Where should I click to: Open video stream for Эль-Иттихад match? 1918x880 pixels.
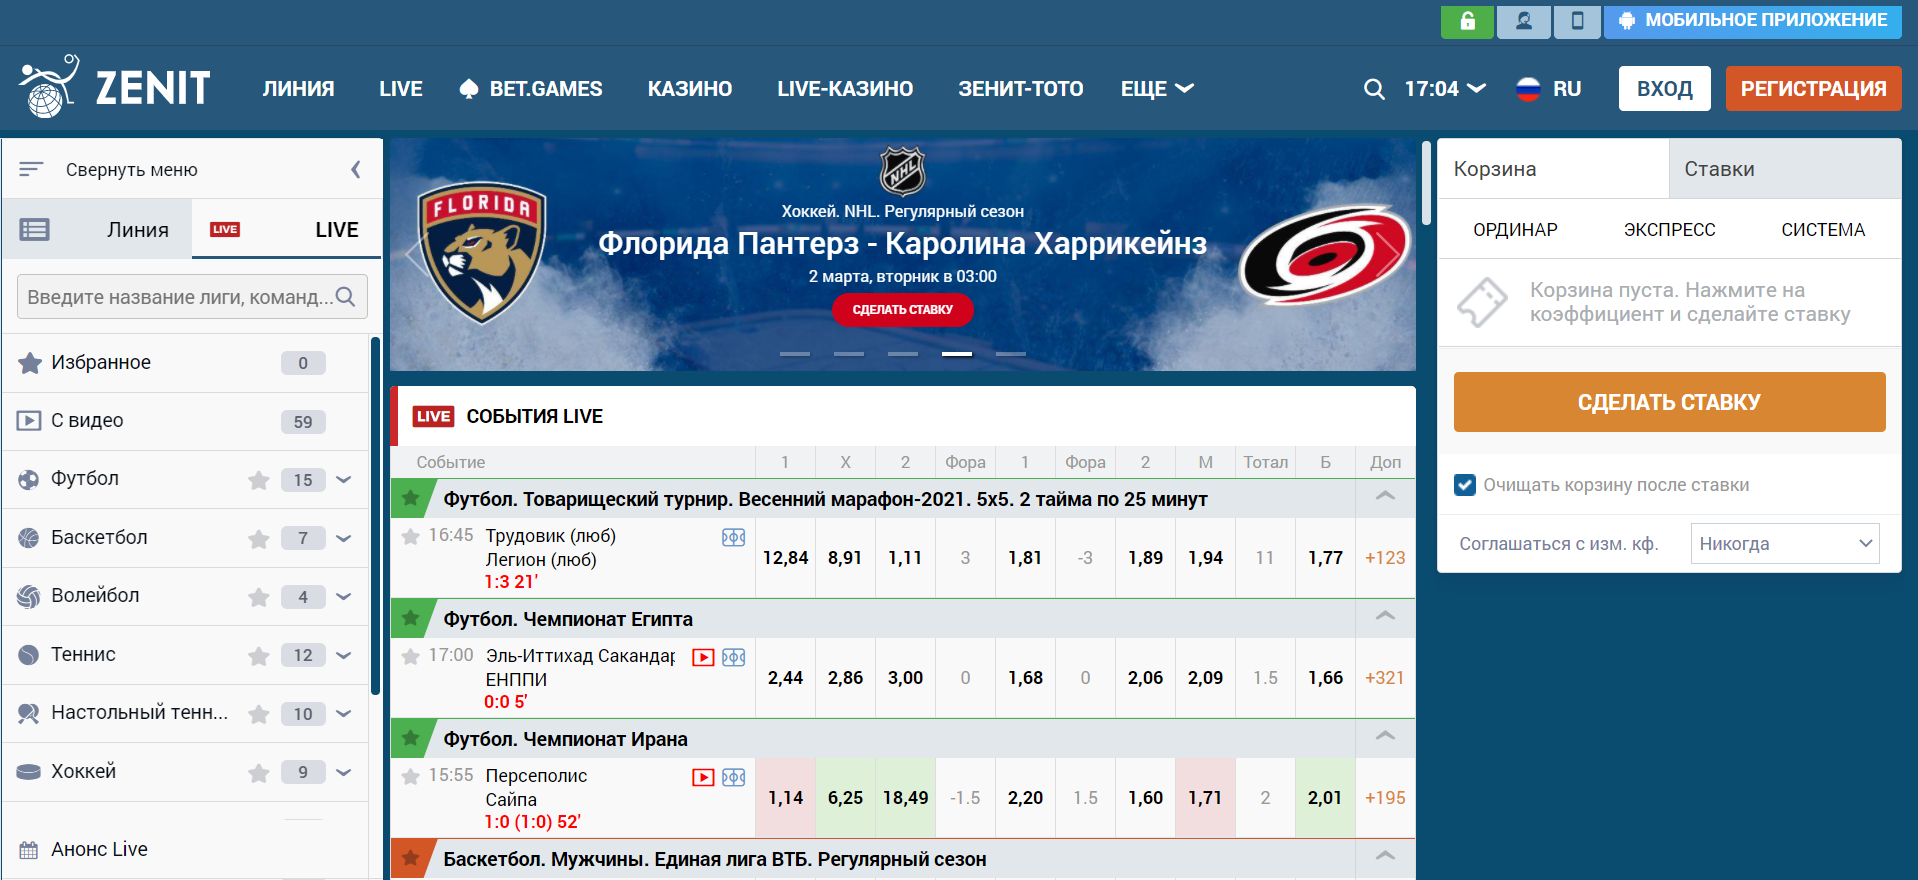click(x=703, y=657)
